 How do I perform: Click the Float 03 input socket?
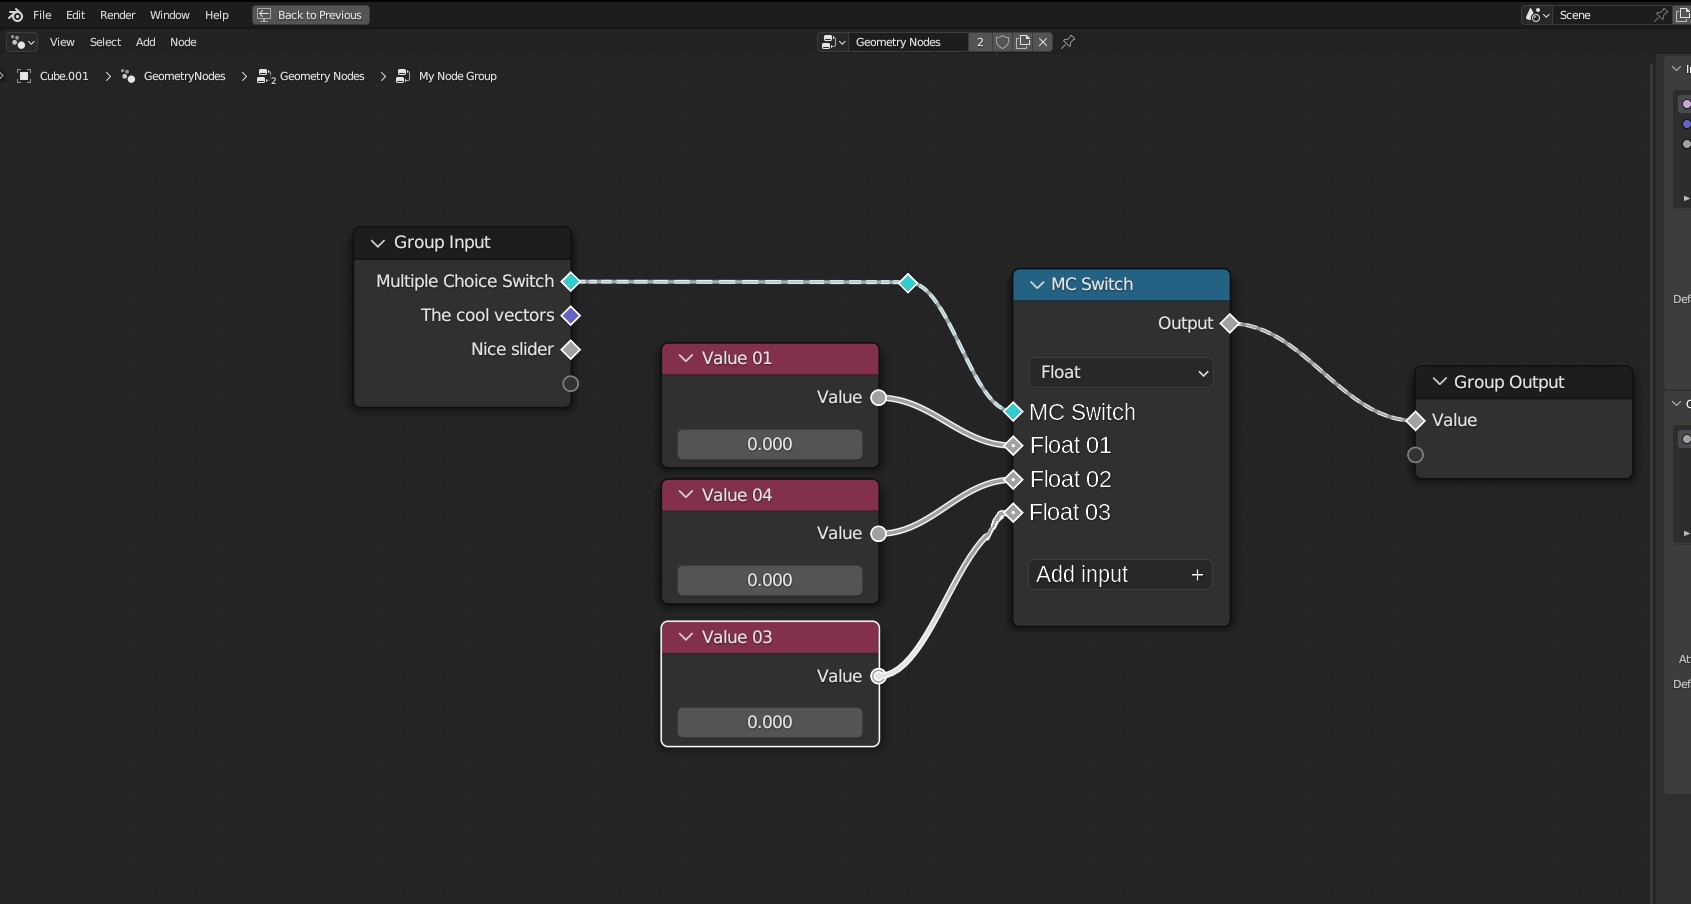coord(1013,513)
